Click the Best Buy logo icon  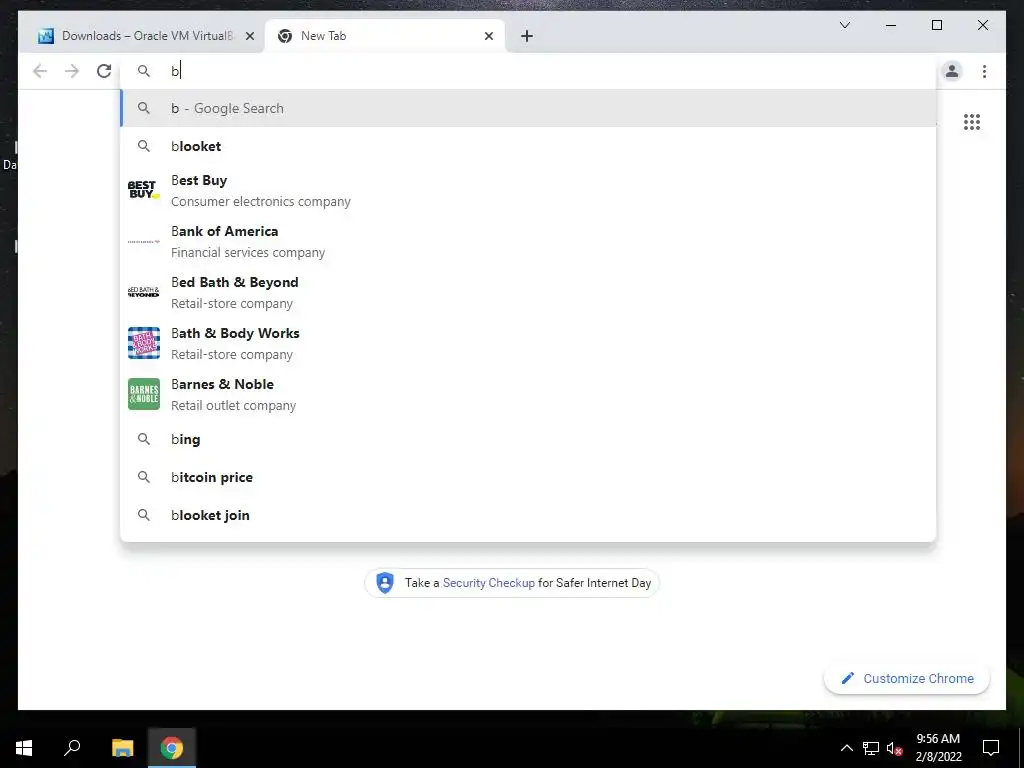pyautogui.click(x=144, y=190)
